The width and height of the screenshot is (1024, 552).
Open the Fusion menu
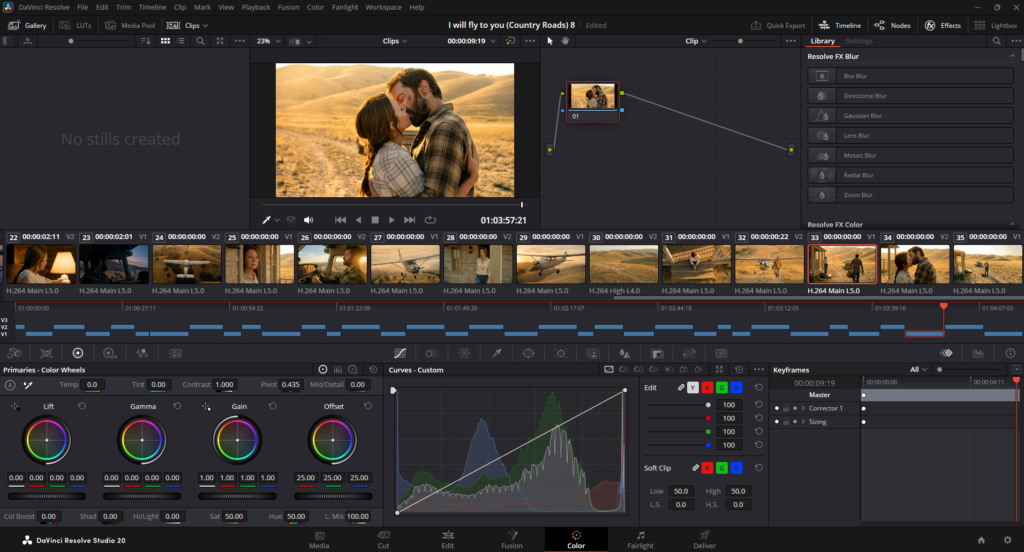coord(288,7)
